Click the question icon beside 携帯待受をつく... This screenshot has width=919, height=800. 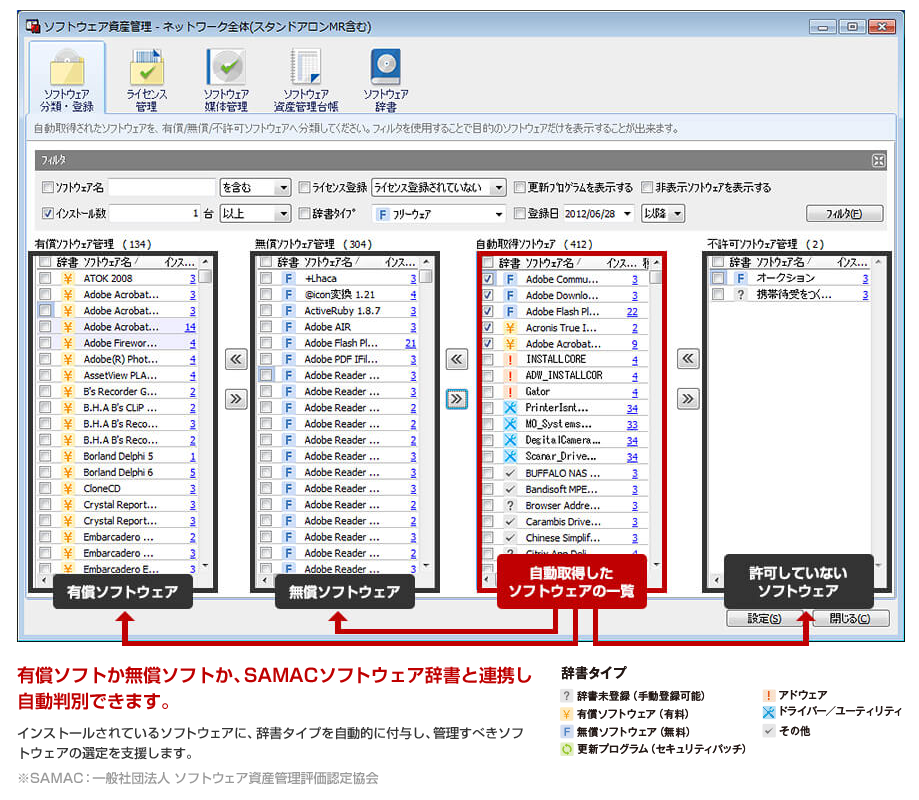pos(741,294)
